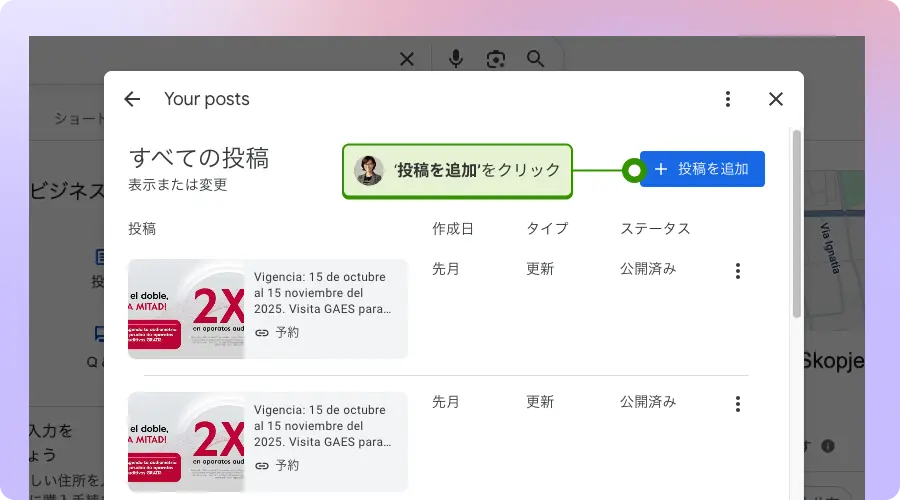Viewport: 900px width, 500px height.
Task: Click the first post's Vigencia description text
Action: point(323,293)
